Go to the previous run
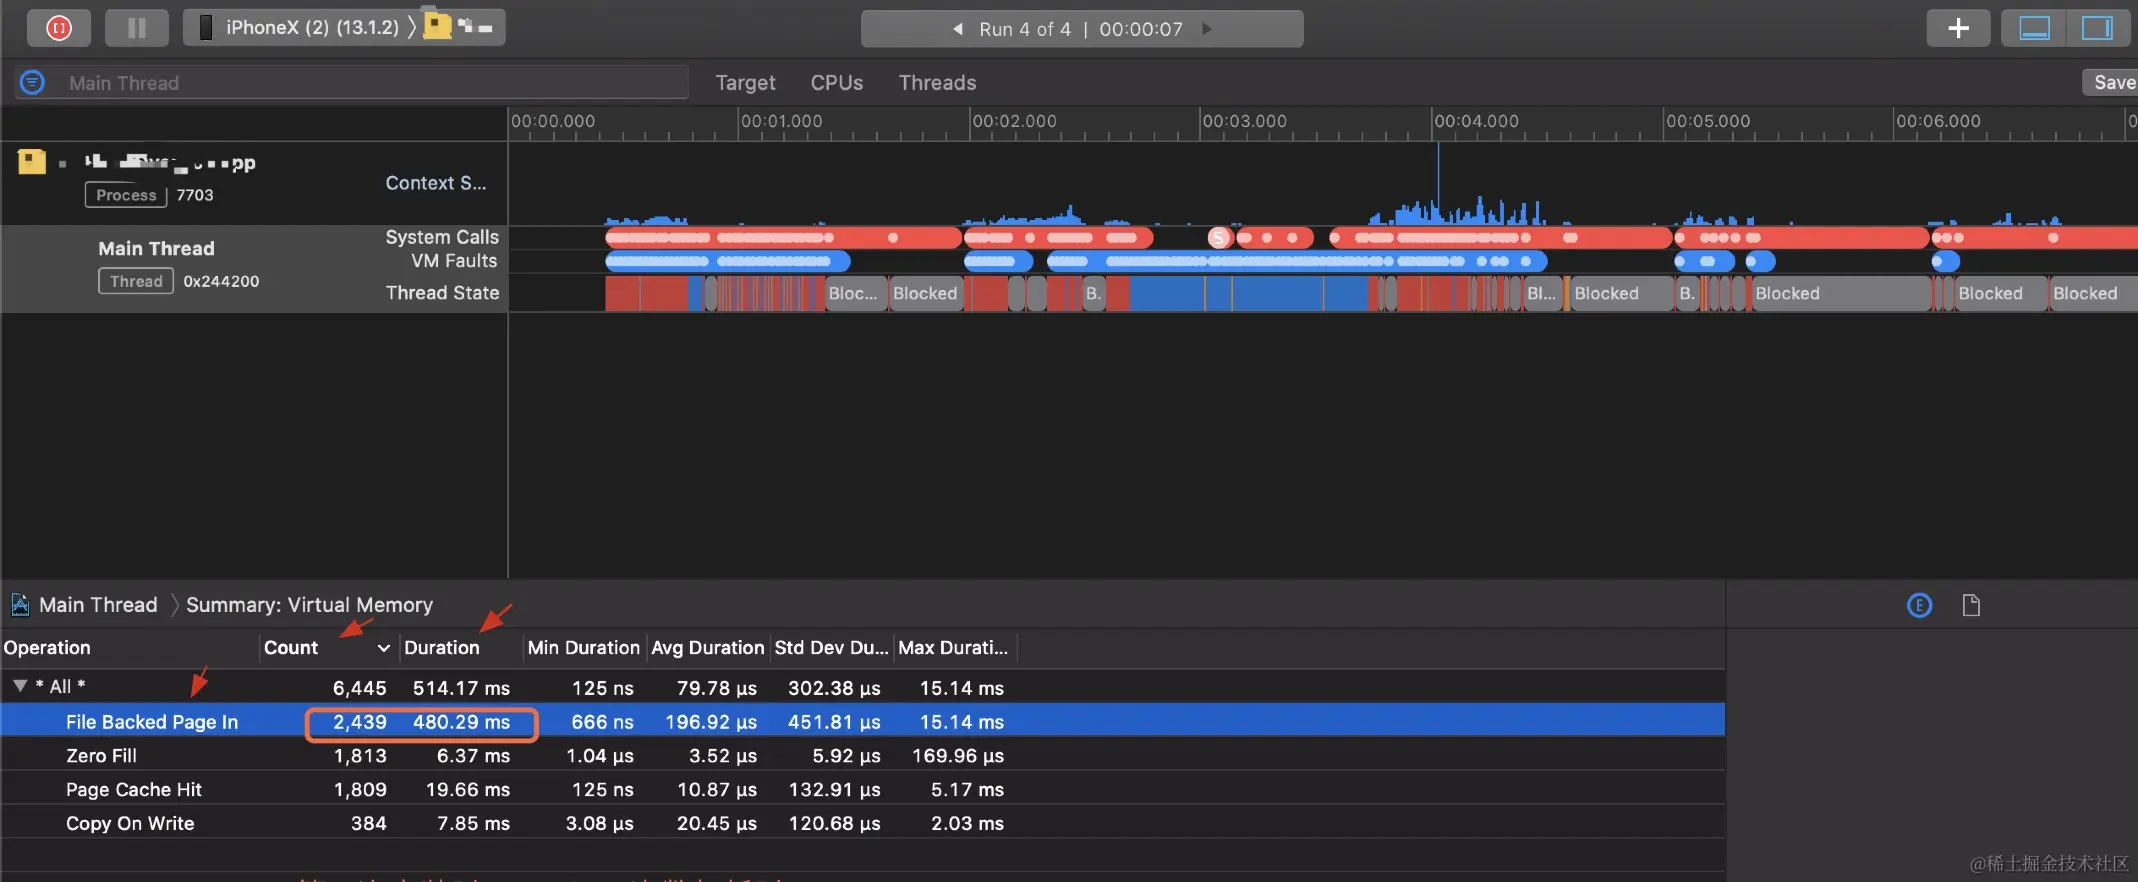The width and height of the screenshot is (2138, 882). point(958,29)
